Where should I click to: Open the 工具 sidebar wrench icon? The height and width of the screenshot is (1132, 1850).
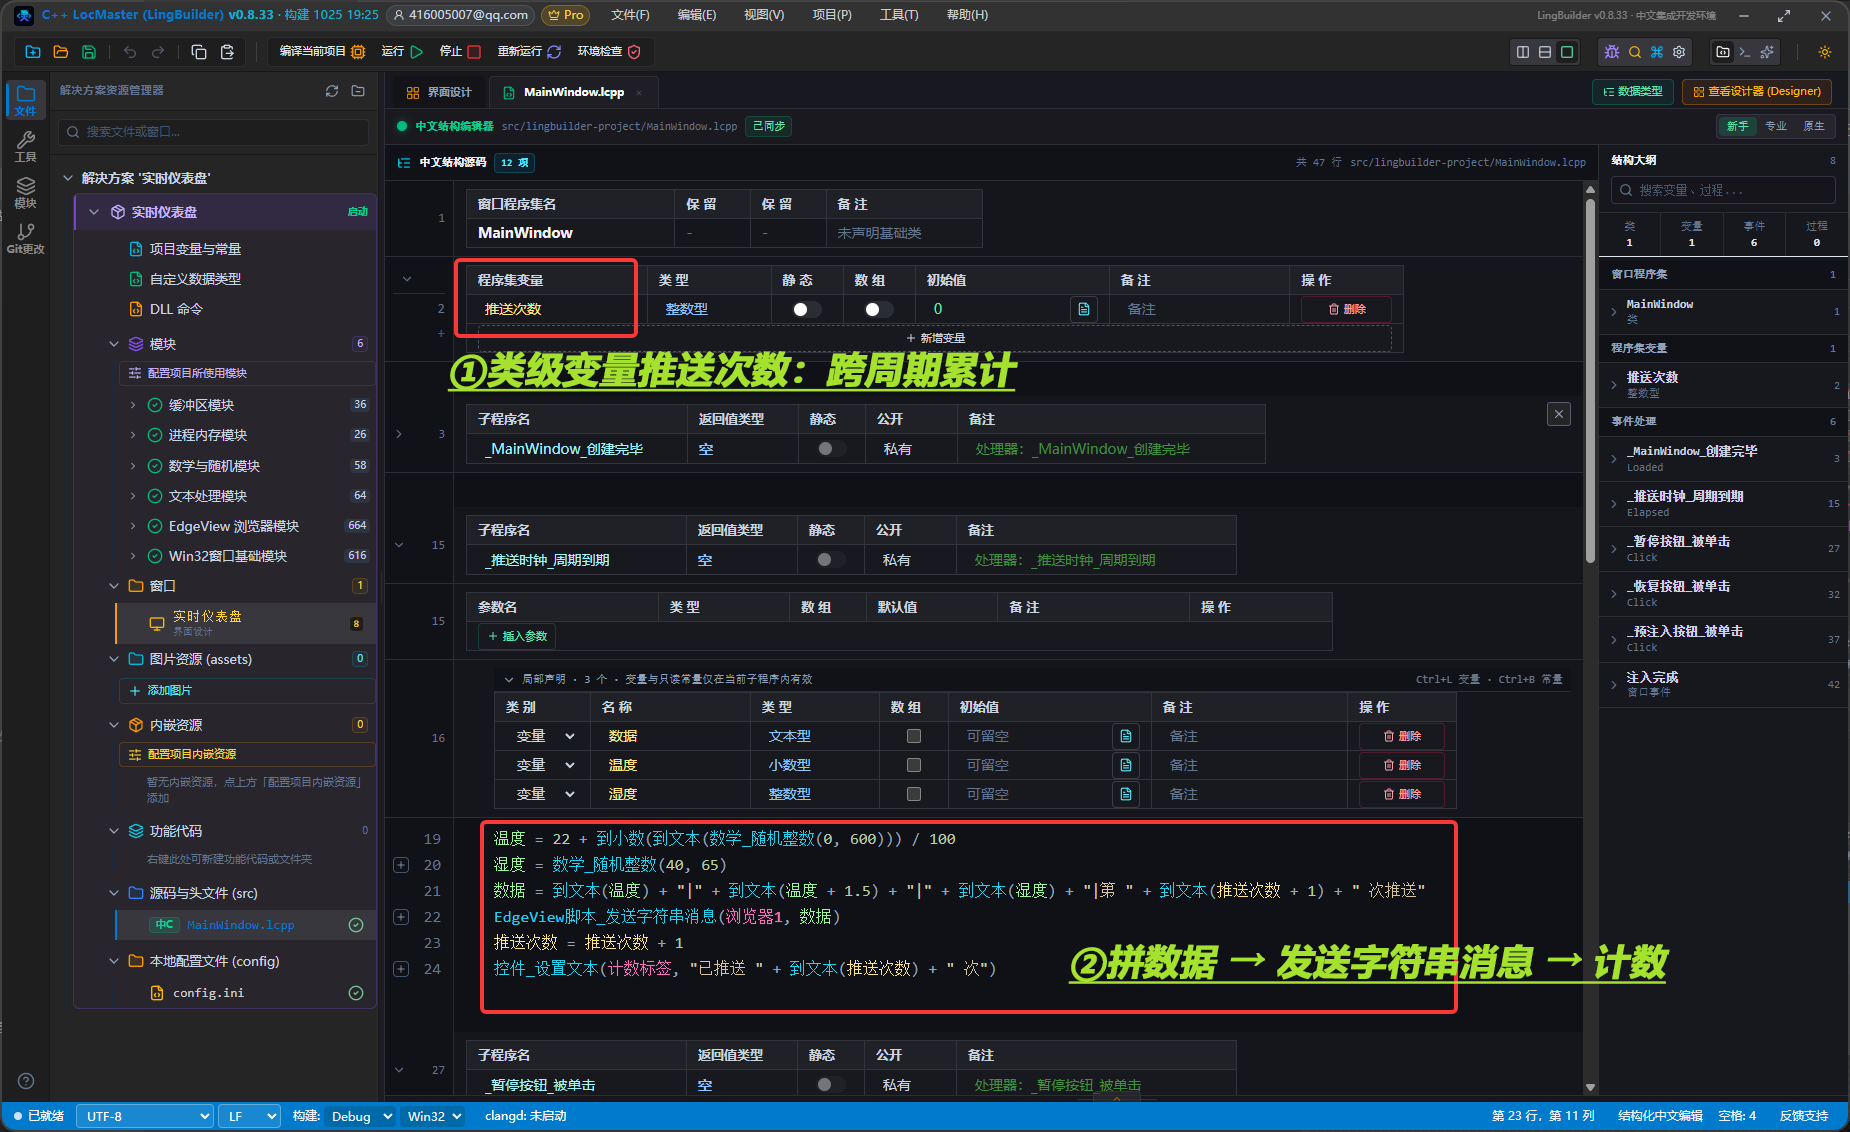pos(26,146)
